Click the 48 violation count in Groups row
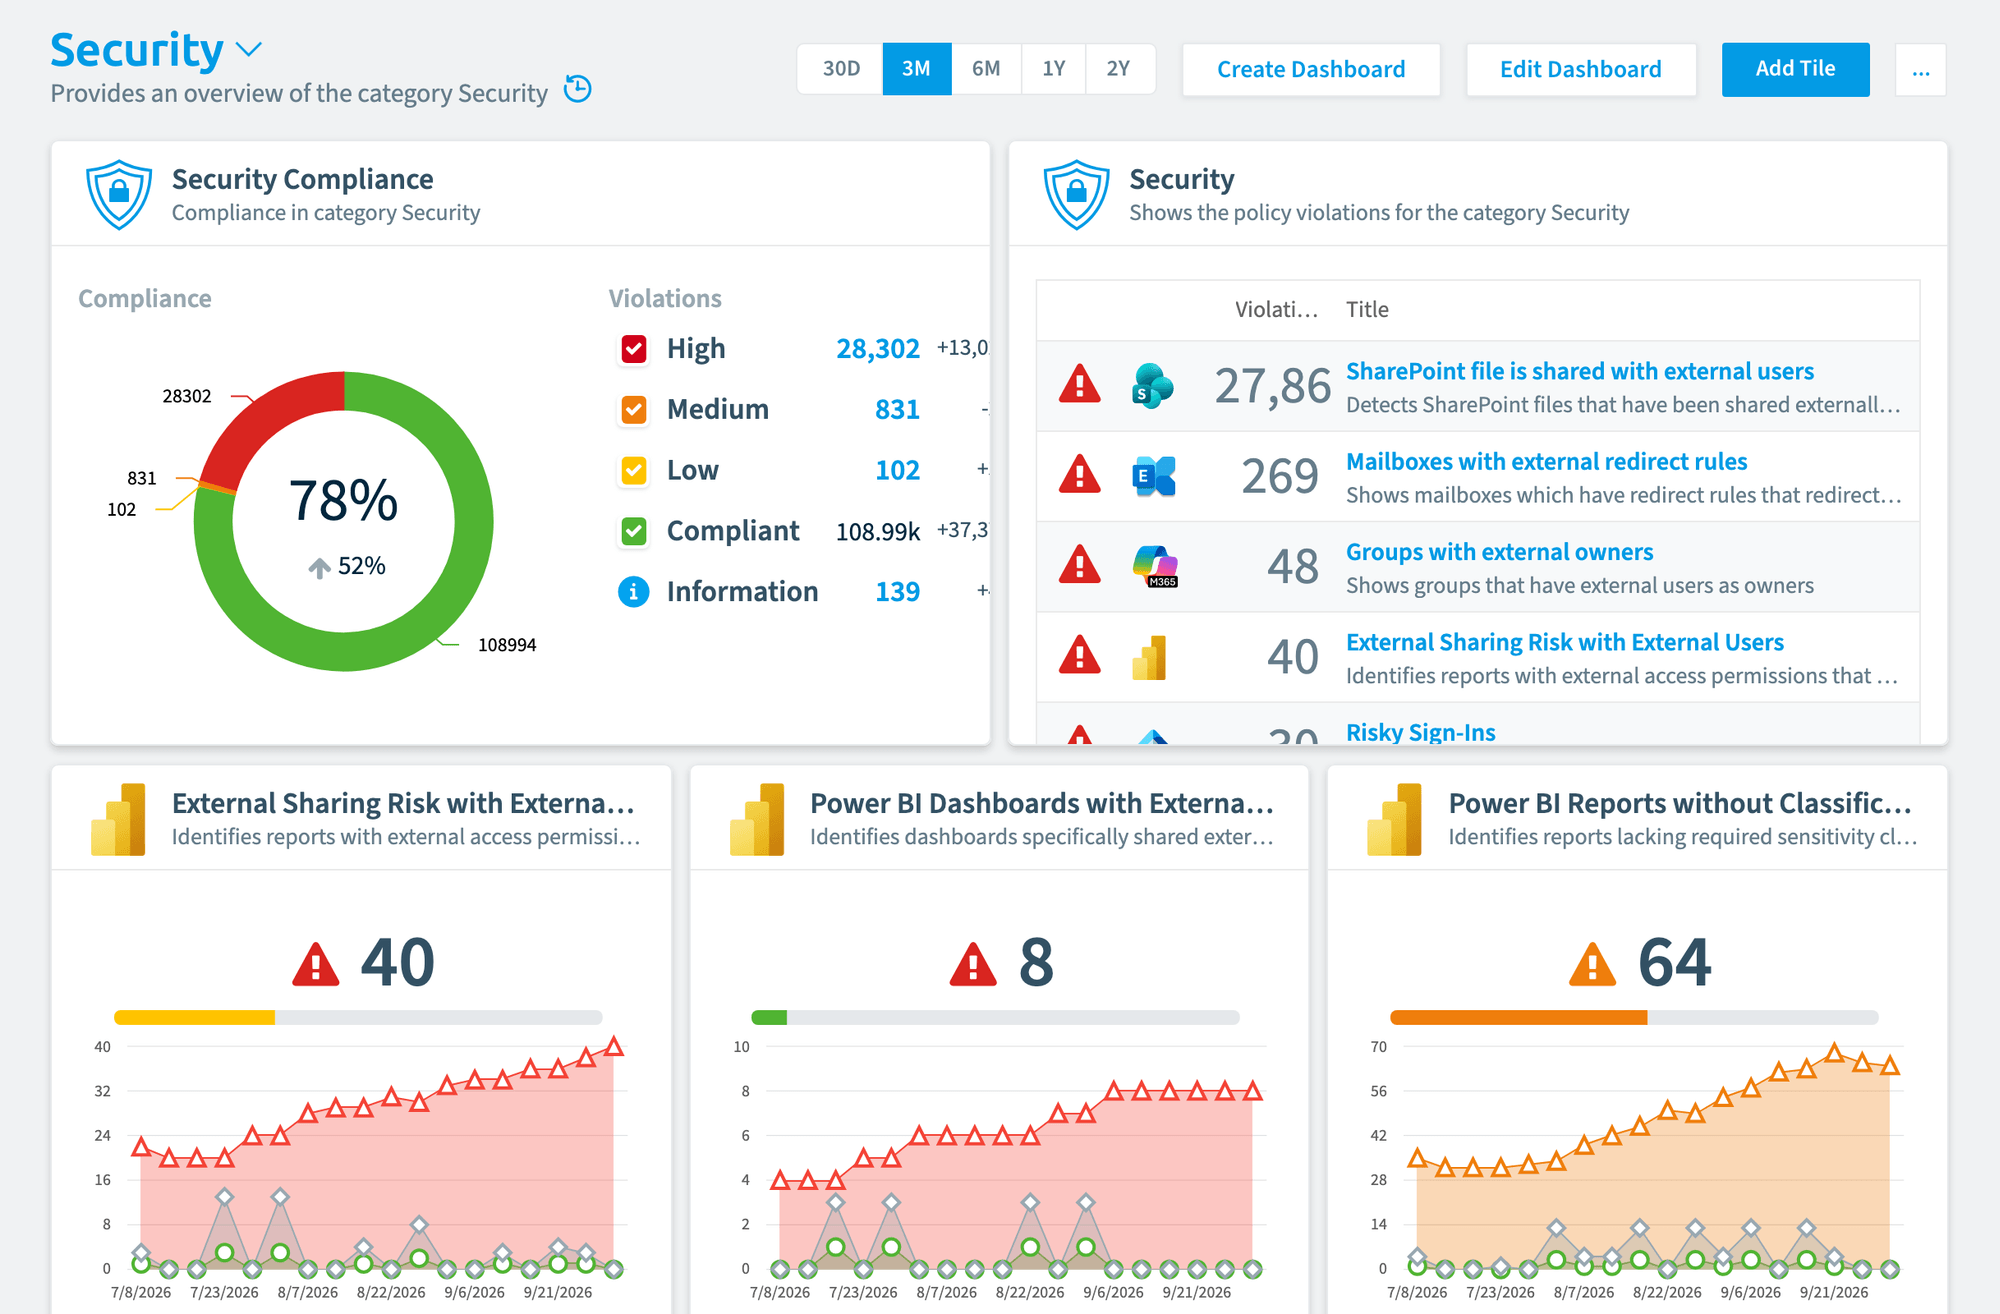The image size is (2000, 1314). tap(1293, 566)
